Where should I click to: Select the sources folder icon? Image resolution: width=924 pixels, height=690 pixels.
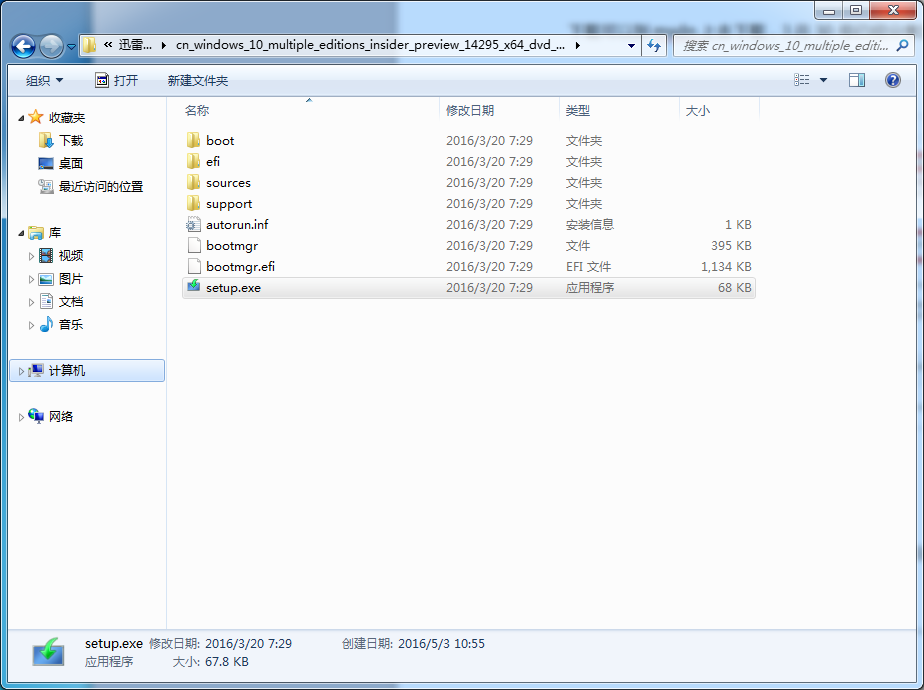tap(193, 182)
